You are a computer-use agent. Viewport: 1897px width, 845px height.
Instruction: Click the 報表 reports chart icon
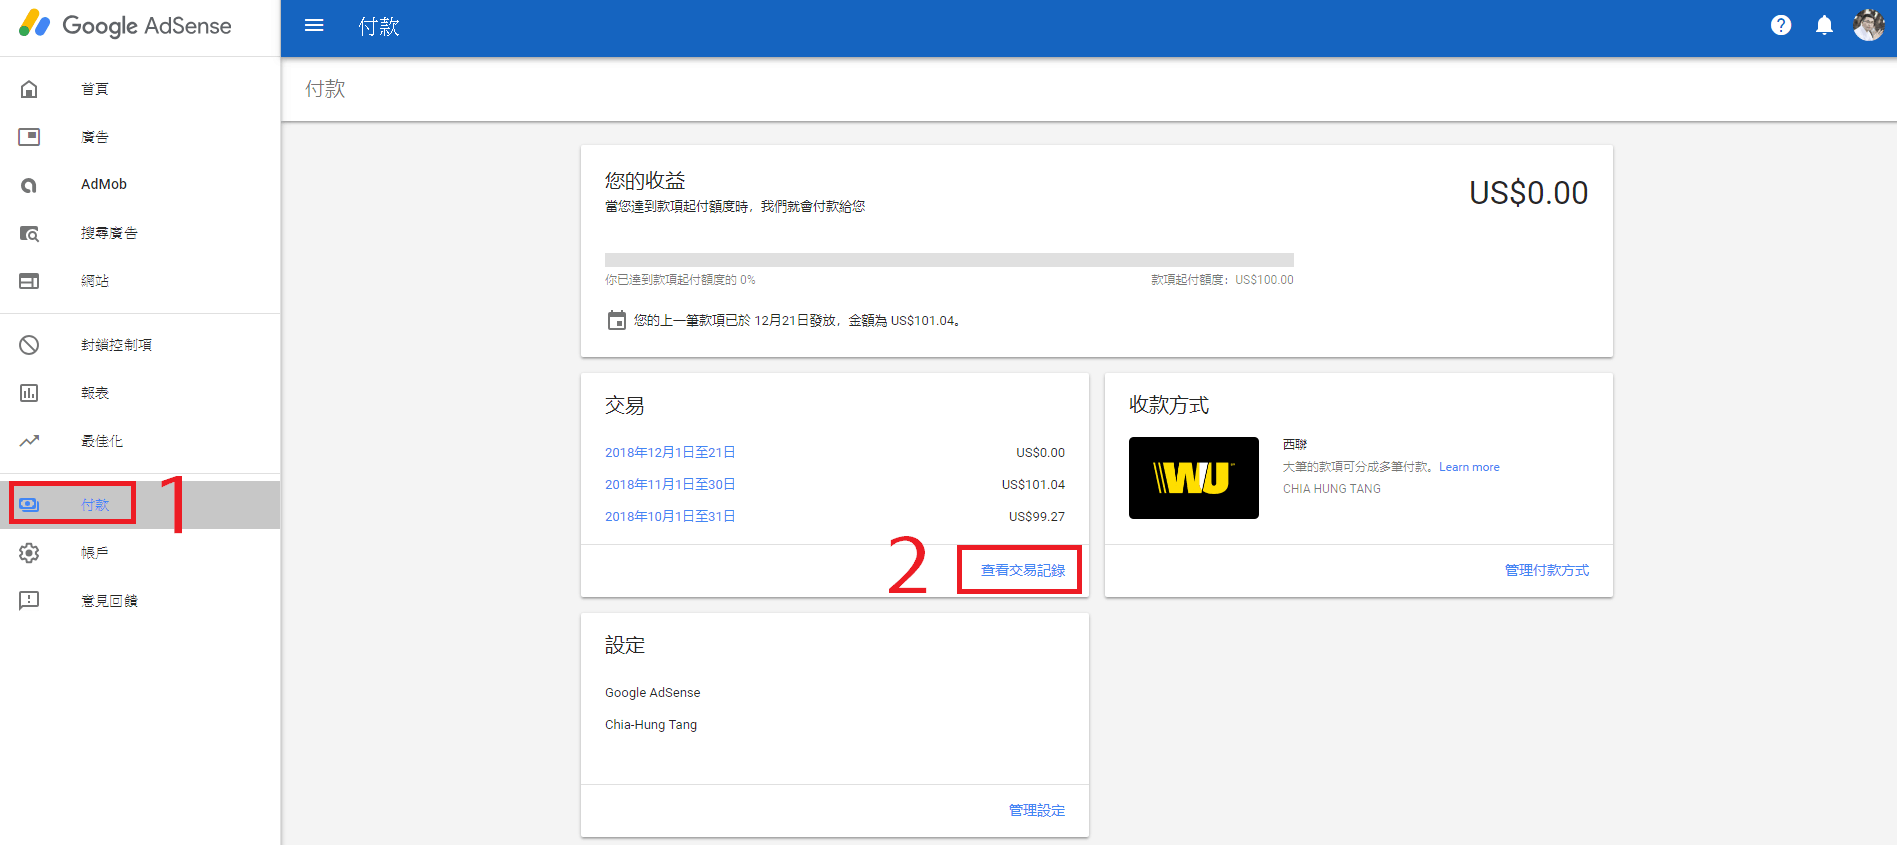[x=29, y=393]
